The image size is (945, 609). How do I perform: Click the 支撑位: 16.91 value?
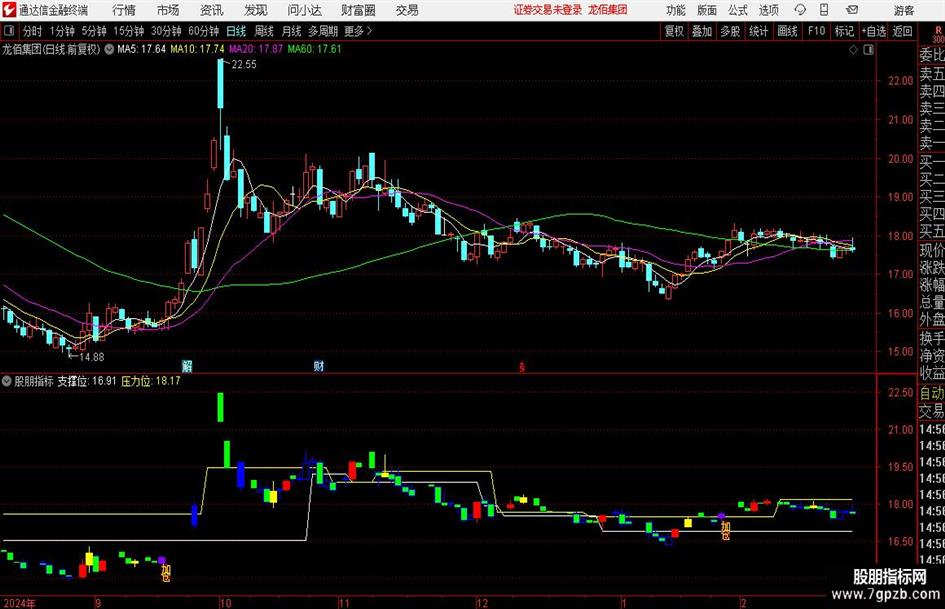[x=87, y=381]
